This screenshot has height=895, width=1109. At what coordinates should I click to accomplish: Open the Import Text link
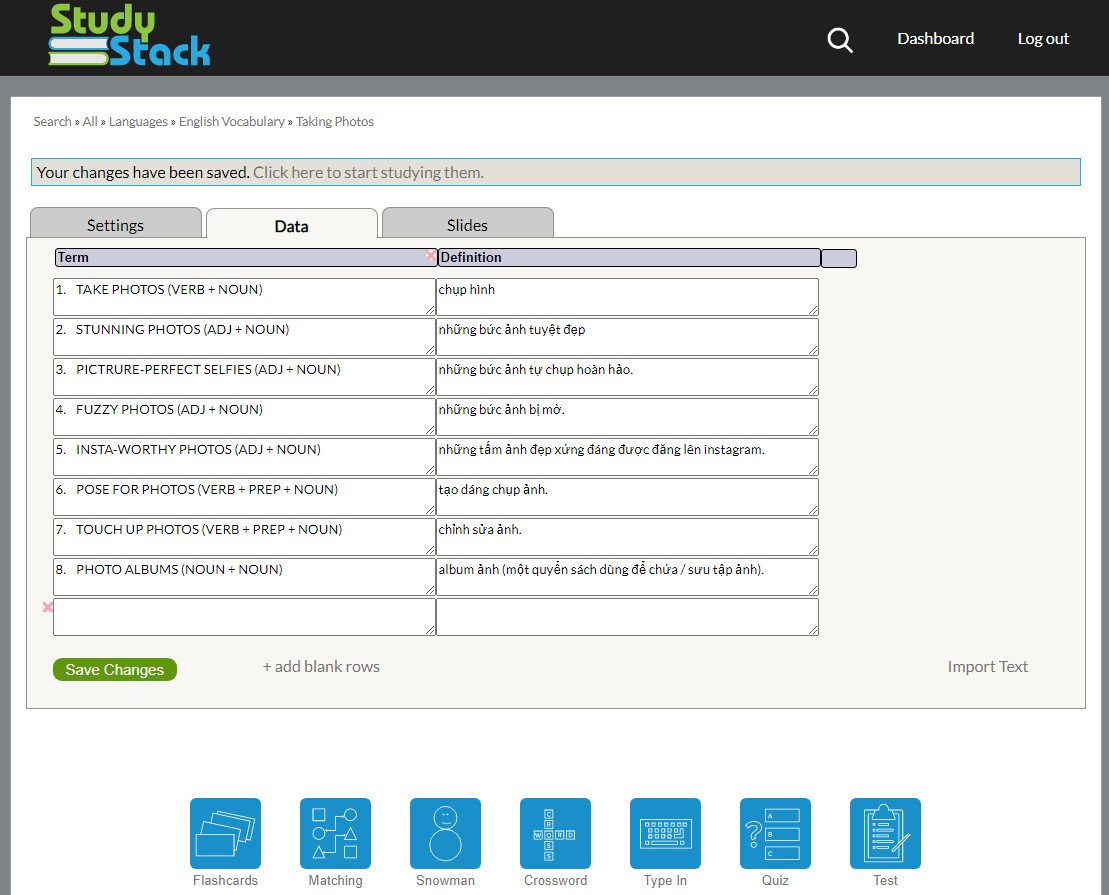(x=987, y=666)
